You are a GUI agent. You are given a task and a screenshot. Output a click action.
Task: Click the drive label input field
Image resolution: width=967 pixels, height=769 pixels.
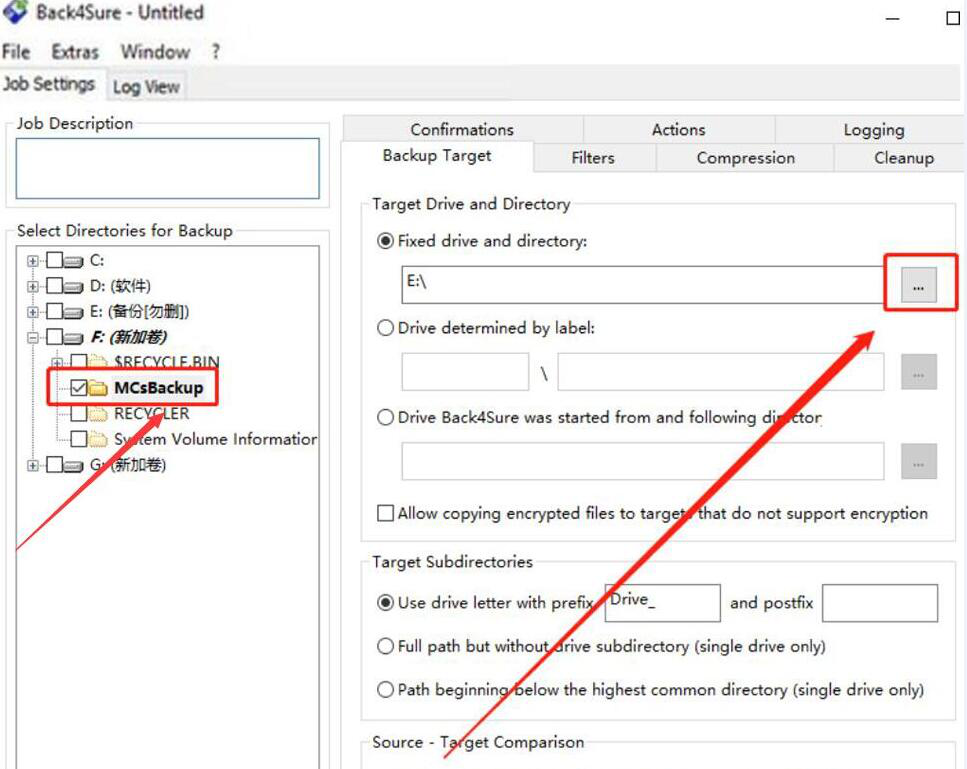point(465,372)
